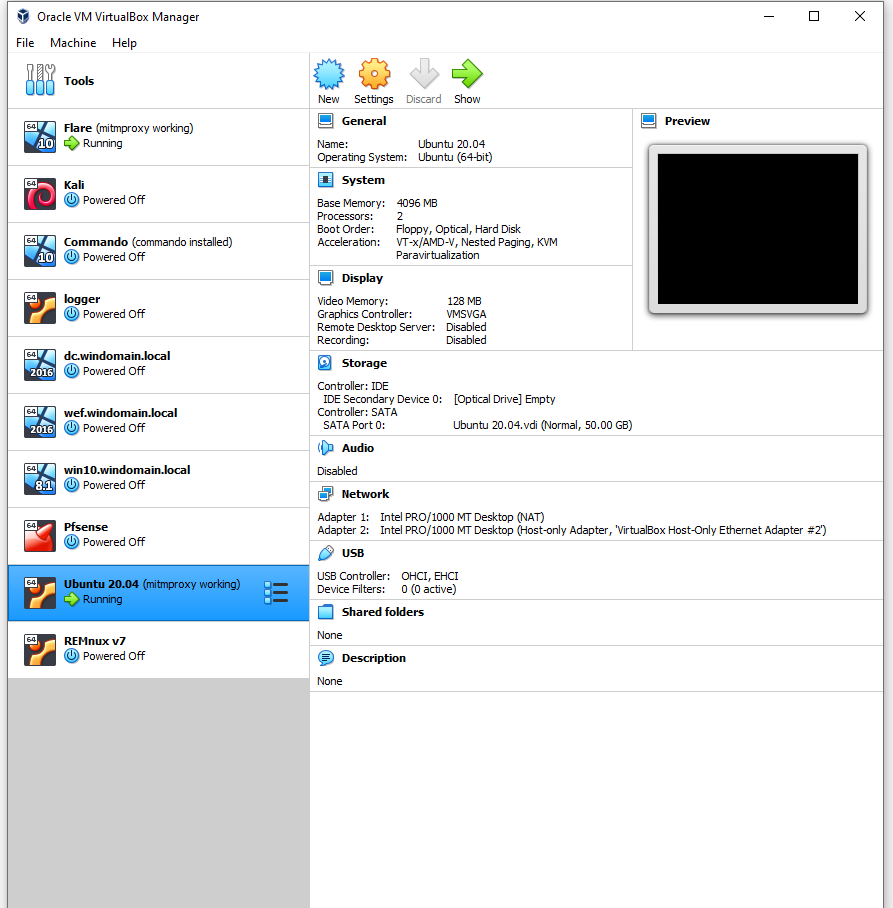Click the wef.windomain.local 2016 icon
Image resolution: width=893 pixels, height=908 pixels.
(40, 422)
